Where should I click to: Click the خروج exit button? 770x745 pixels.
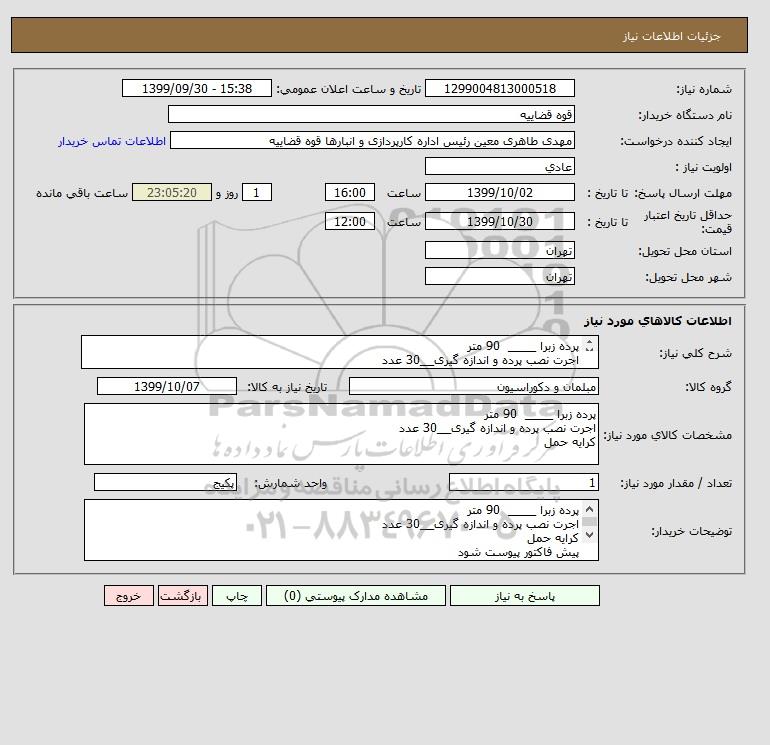click(x=129, y=596)
